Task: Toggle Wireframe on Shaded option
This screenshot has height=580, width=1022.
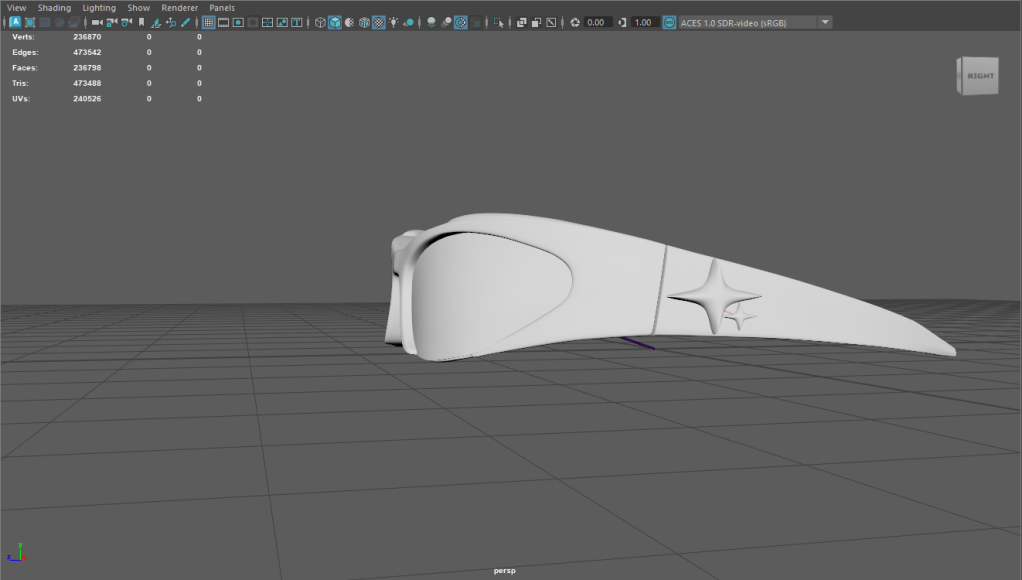Action: pyautogui.click(x=364, y=22)
